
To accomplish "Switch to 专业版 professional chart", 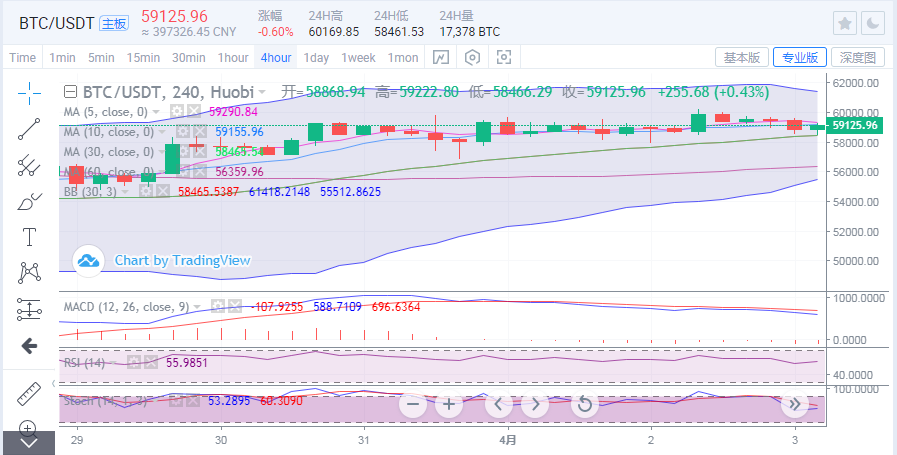I will pos(800,57).
